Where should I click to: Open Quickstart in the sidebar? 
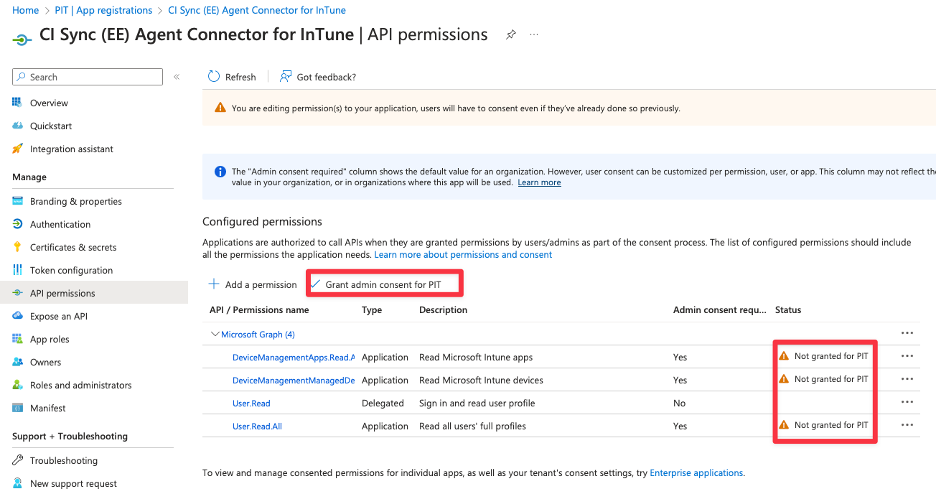pos(51,126)
